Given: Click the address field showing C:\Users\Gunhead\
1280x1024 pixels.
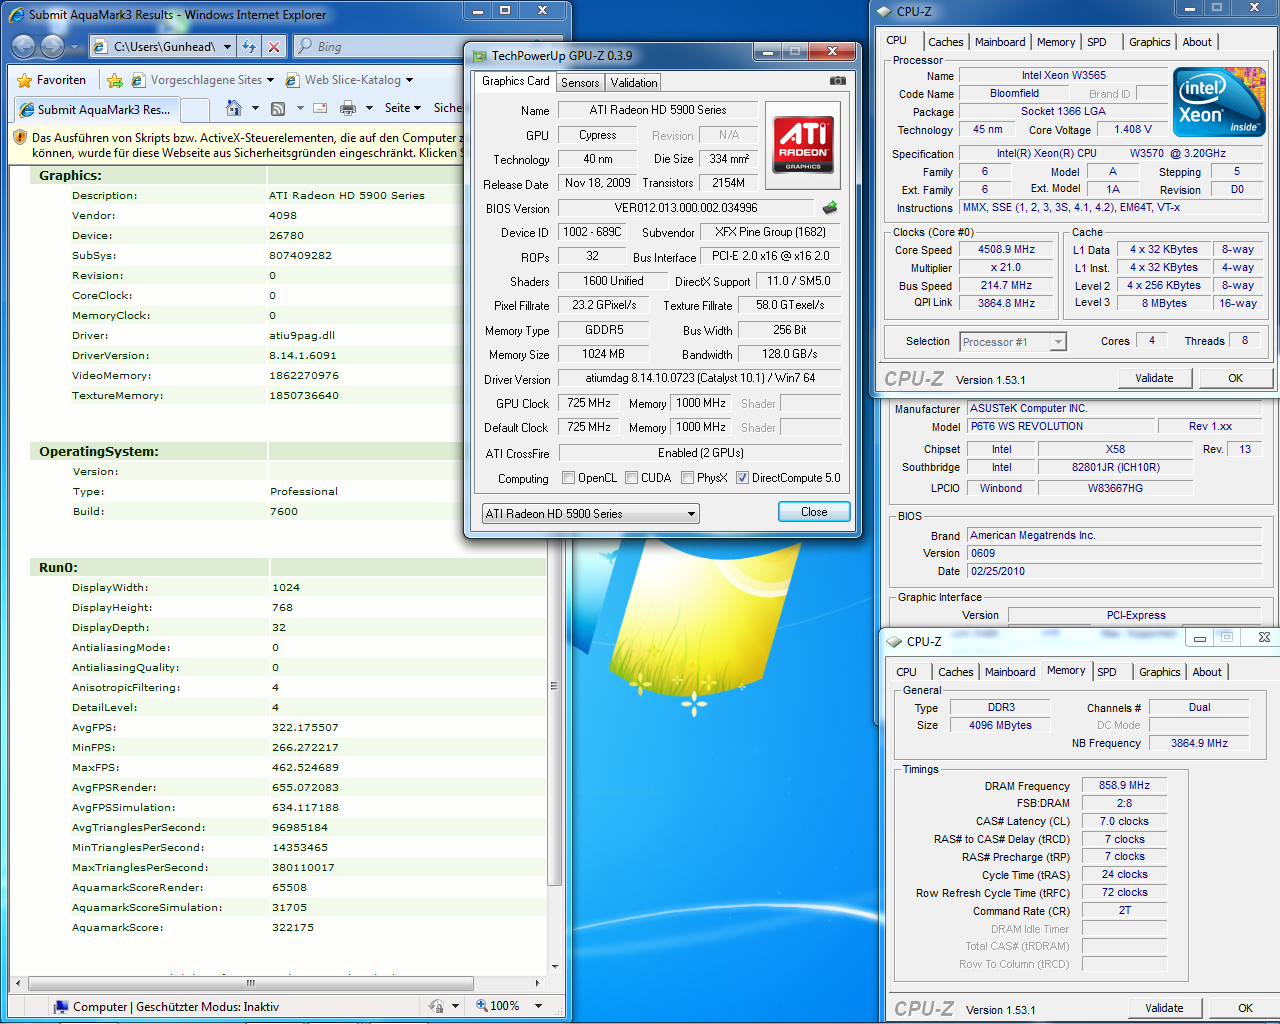Looking at the screenshot, I should tap(165, 46).
